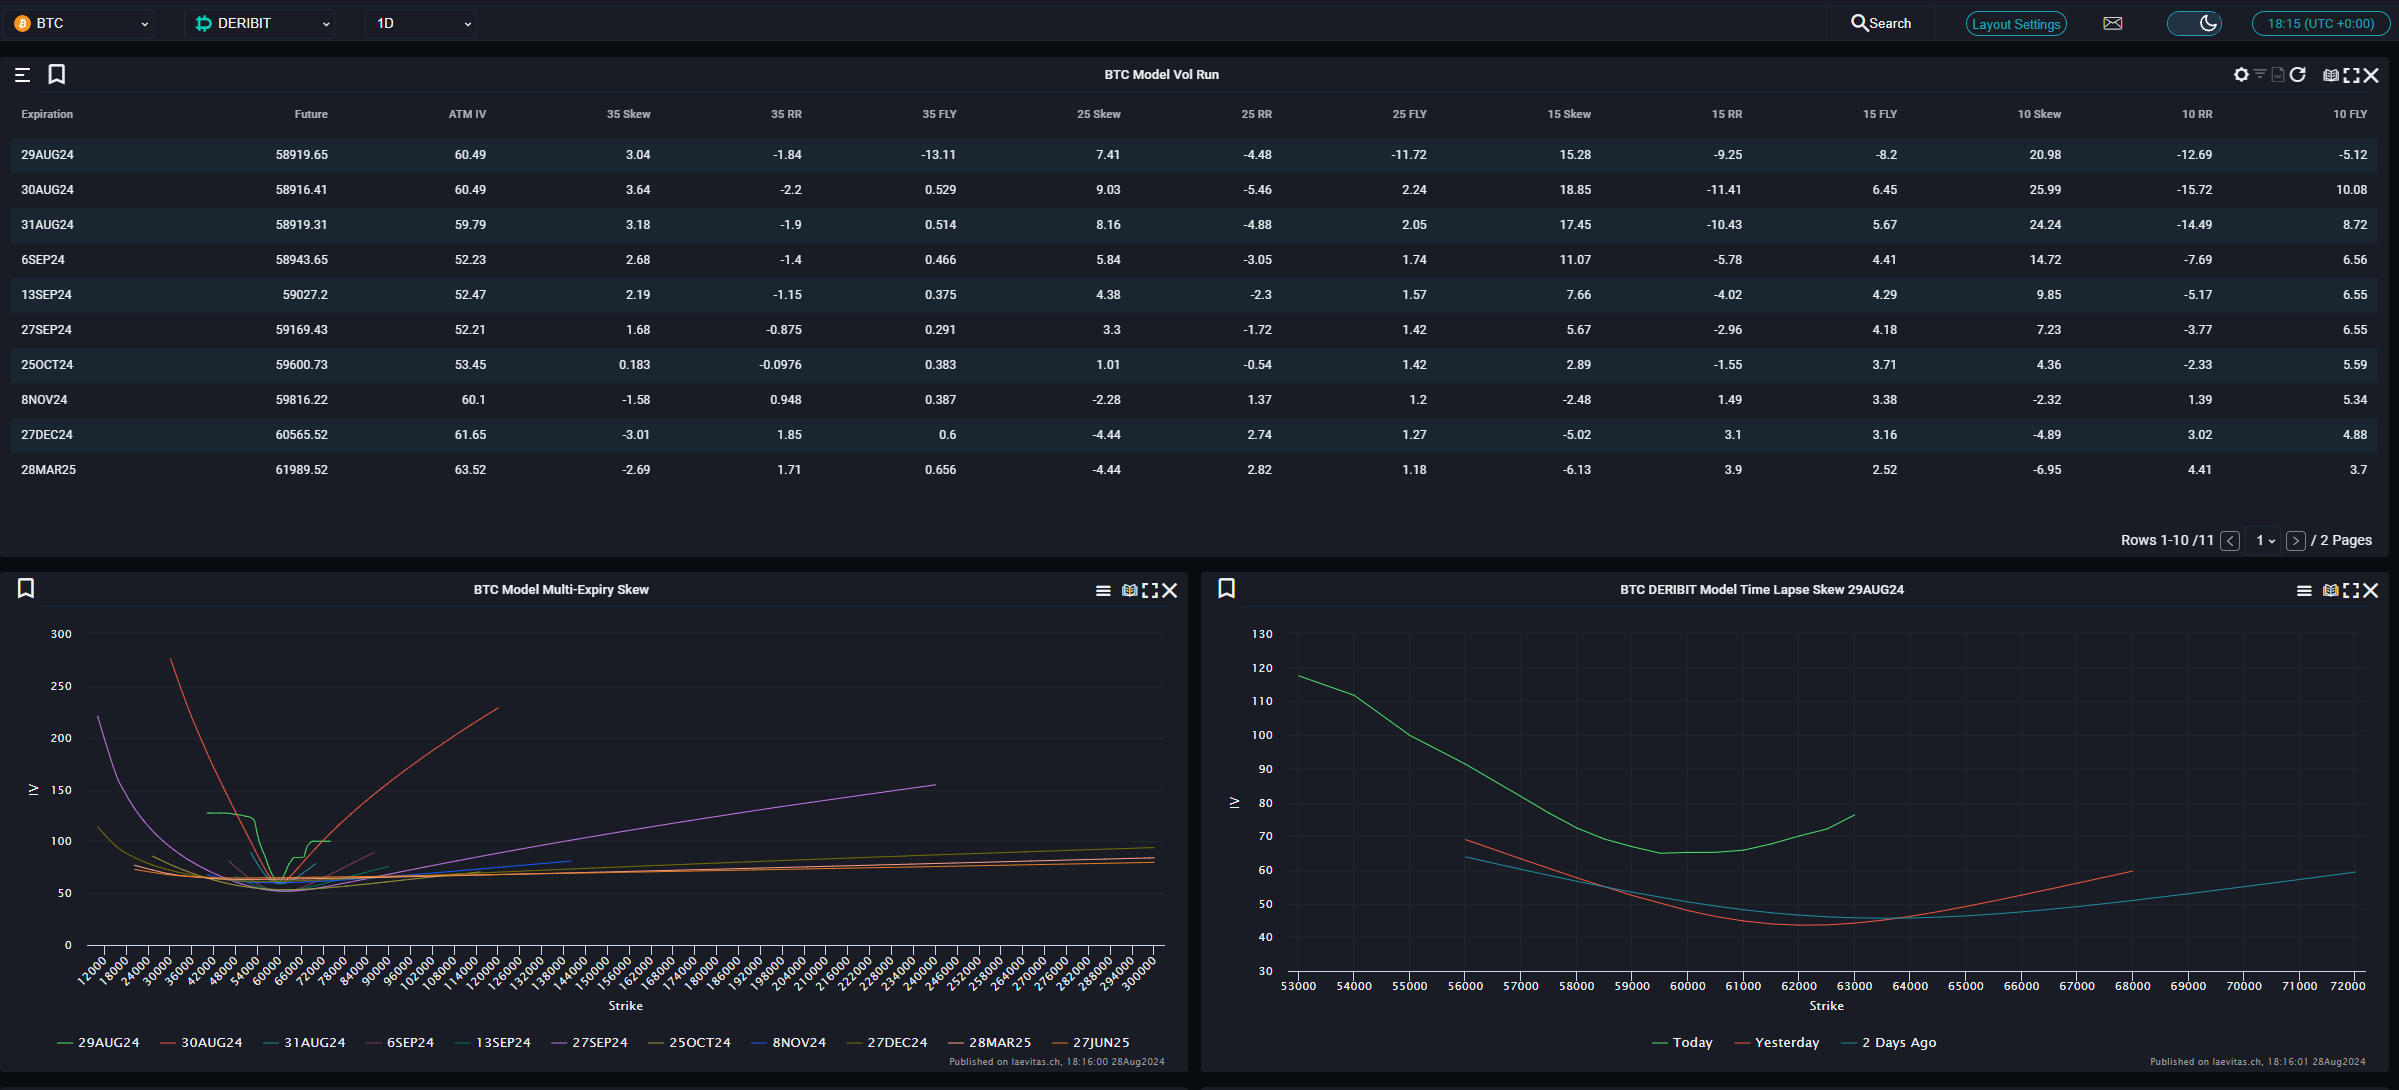This screenshot has width=2399, height=1090.
Task: Open docs book icon on Multi-Expiry Skew chart
Action: pos(1130,591)
